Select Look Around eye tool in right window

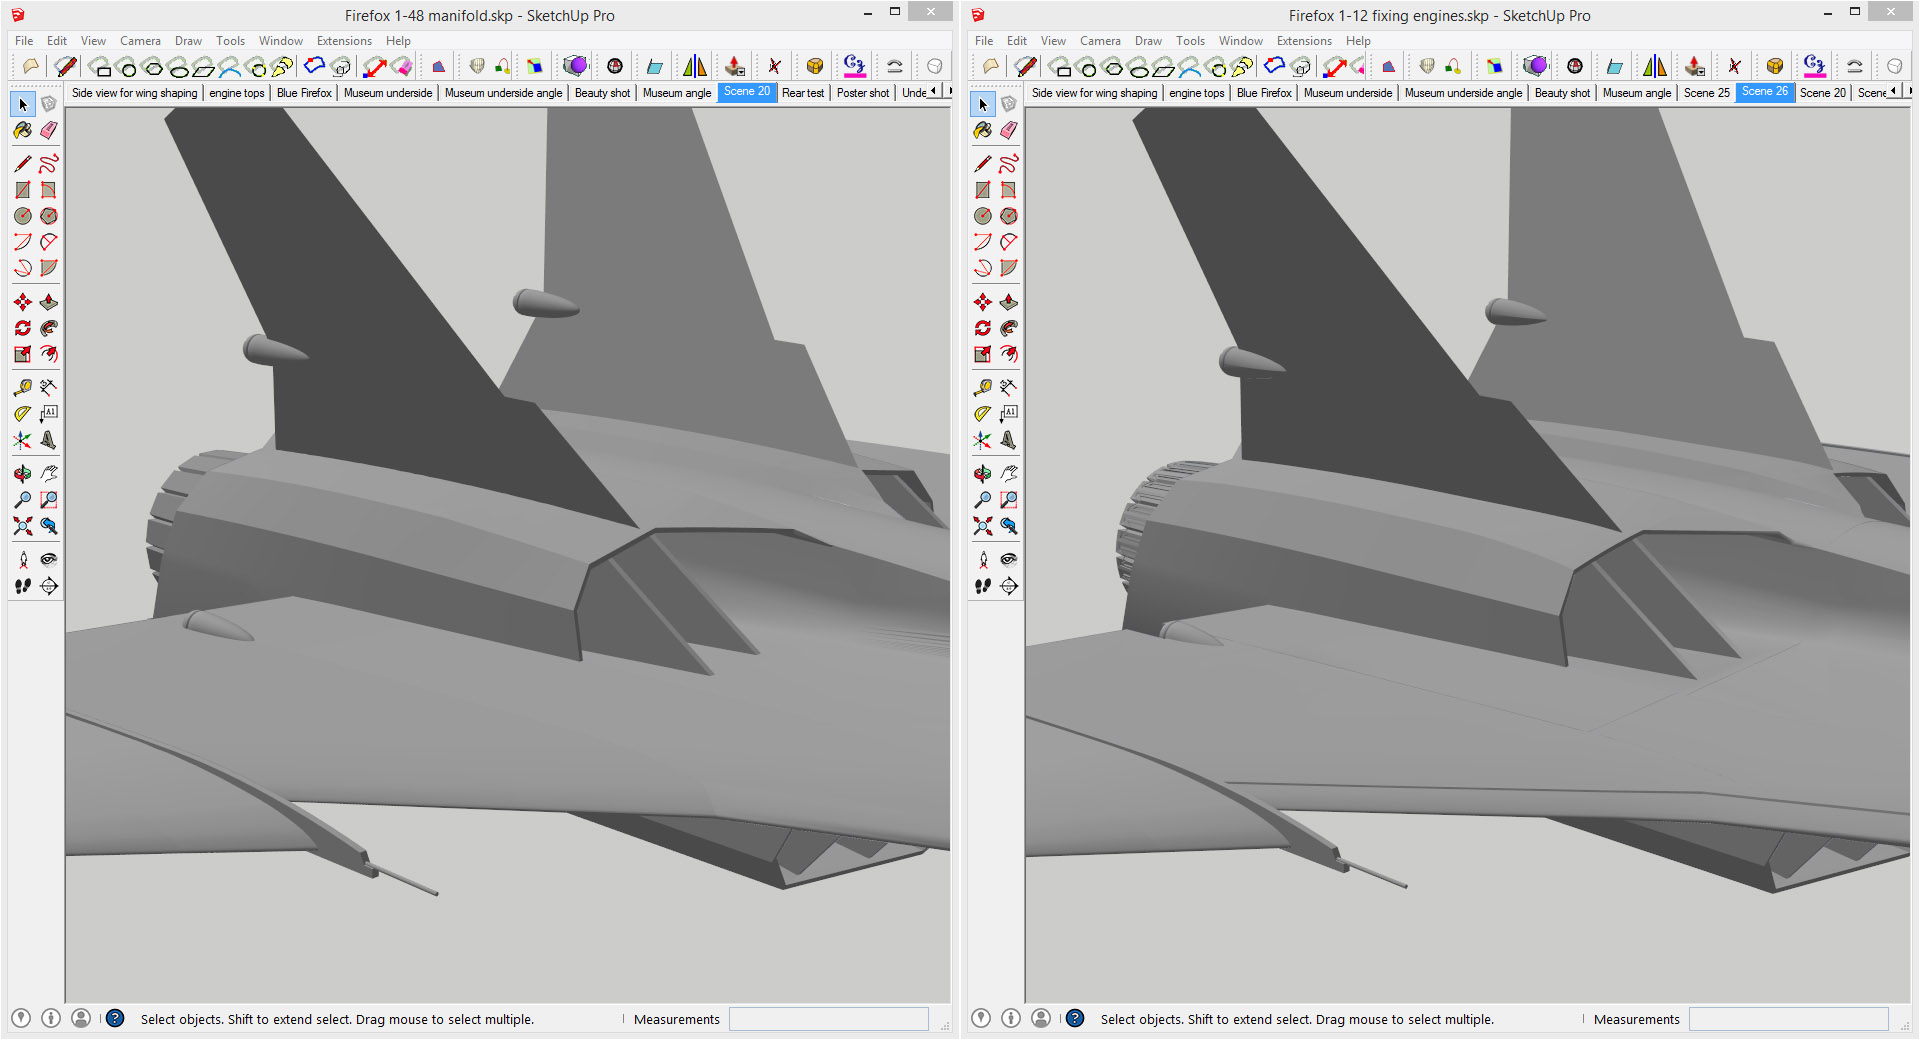pos(1009,559)
